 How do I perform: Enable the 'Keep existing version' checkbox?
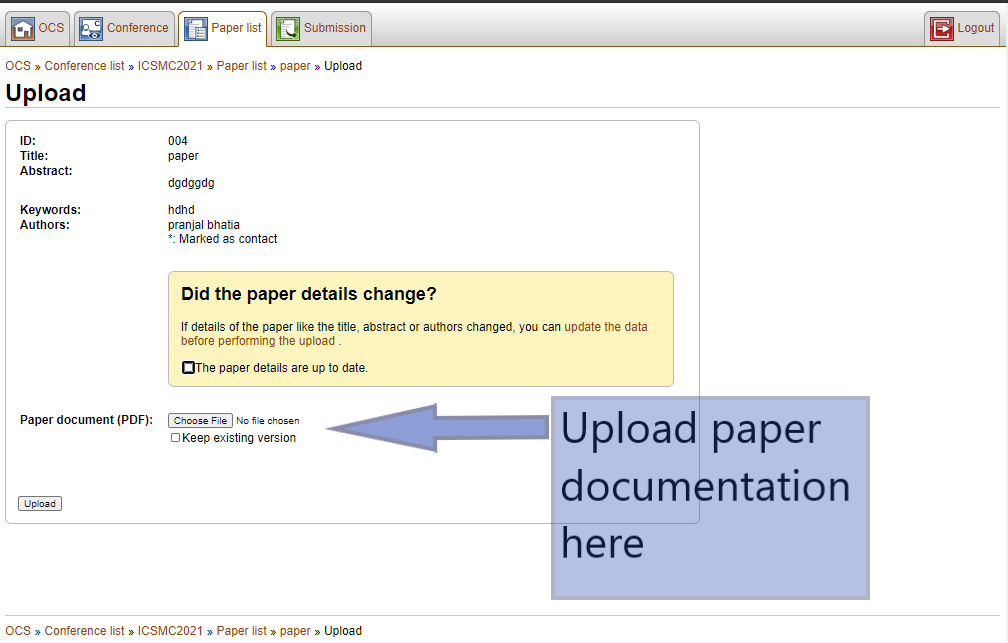pyautogui.click(x=176, y=438)
